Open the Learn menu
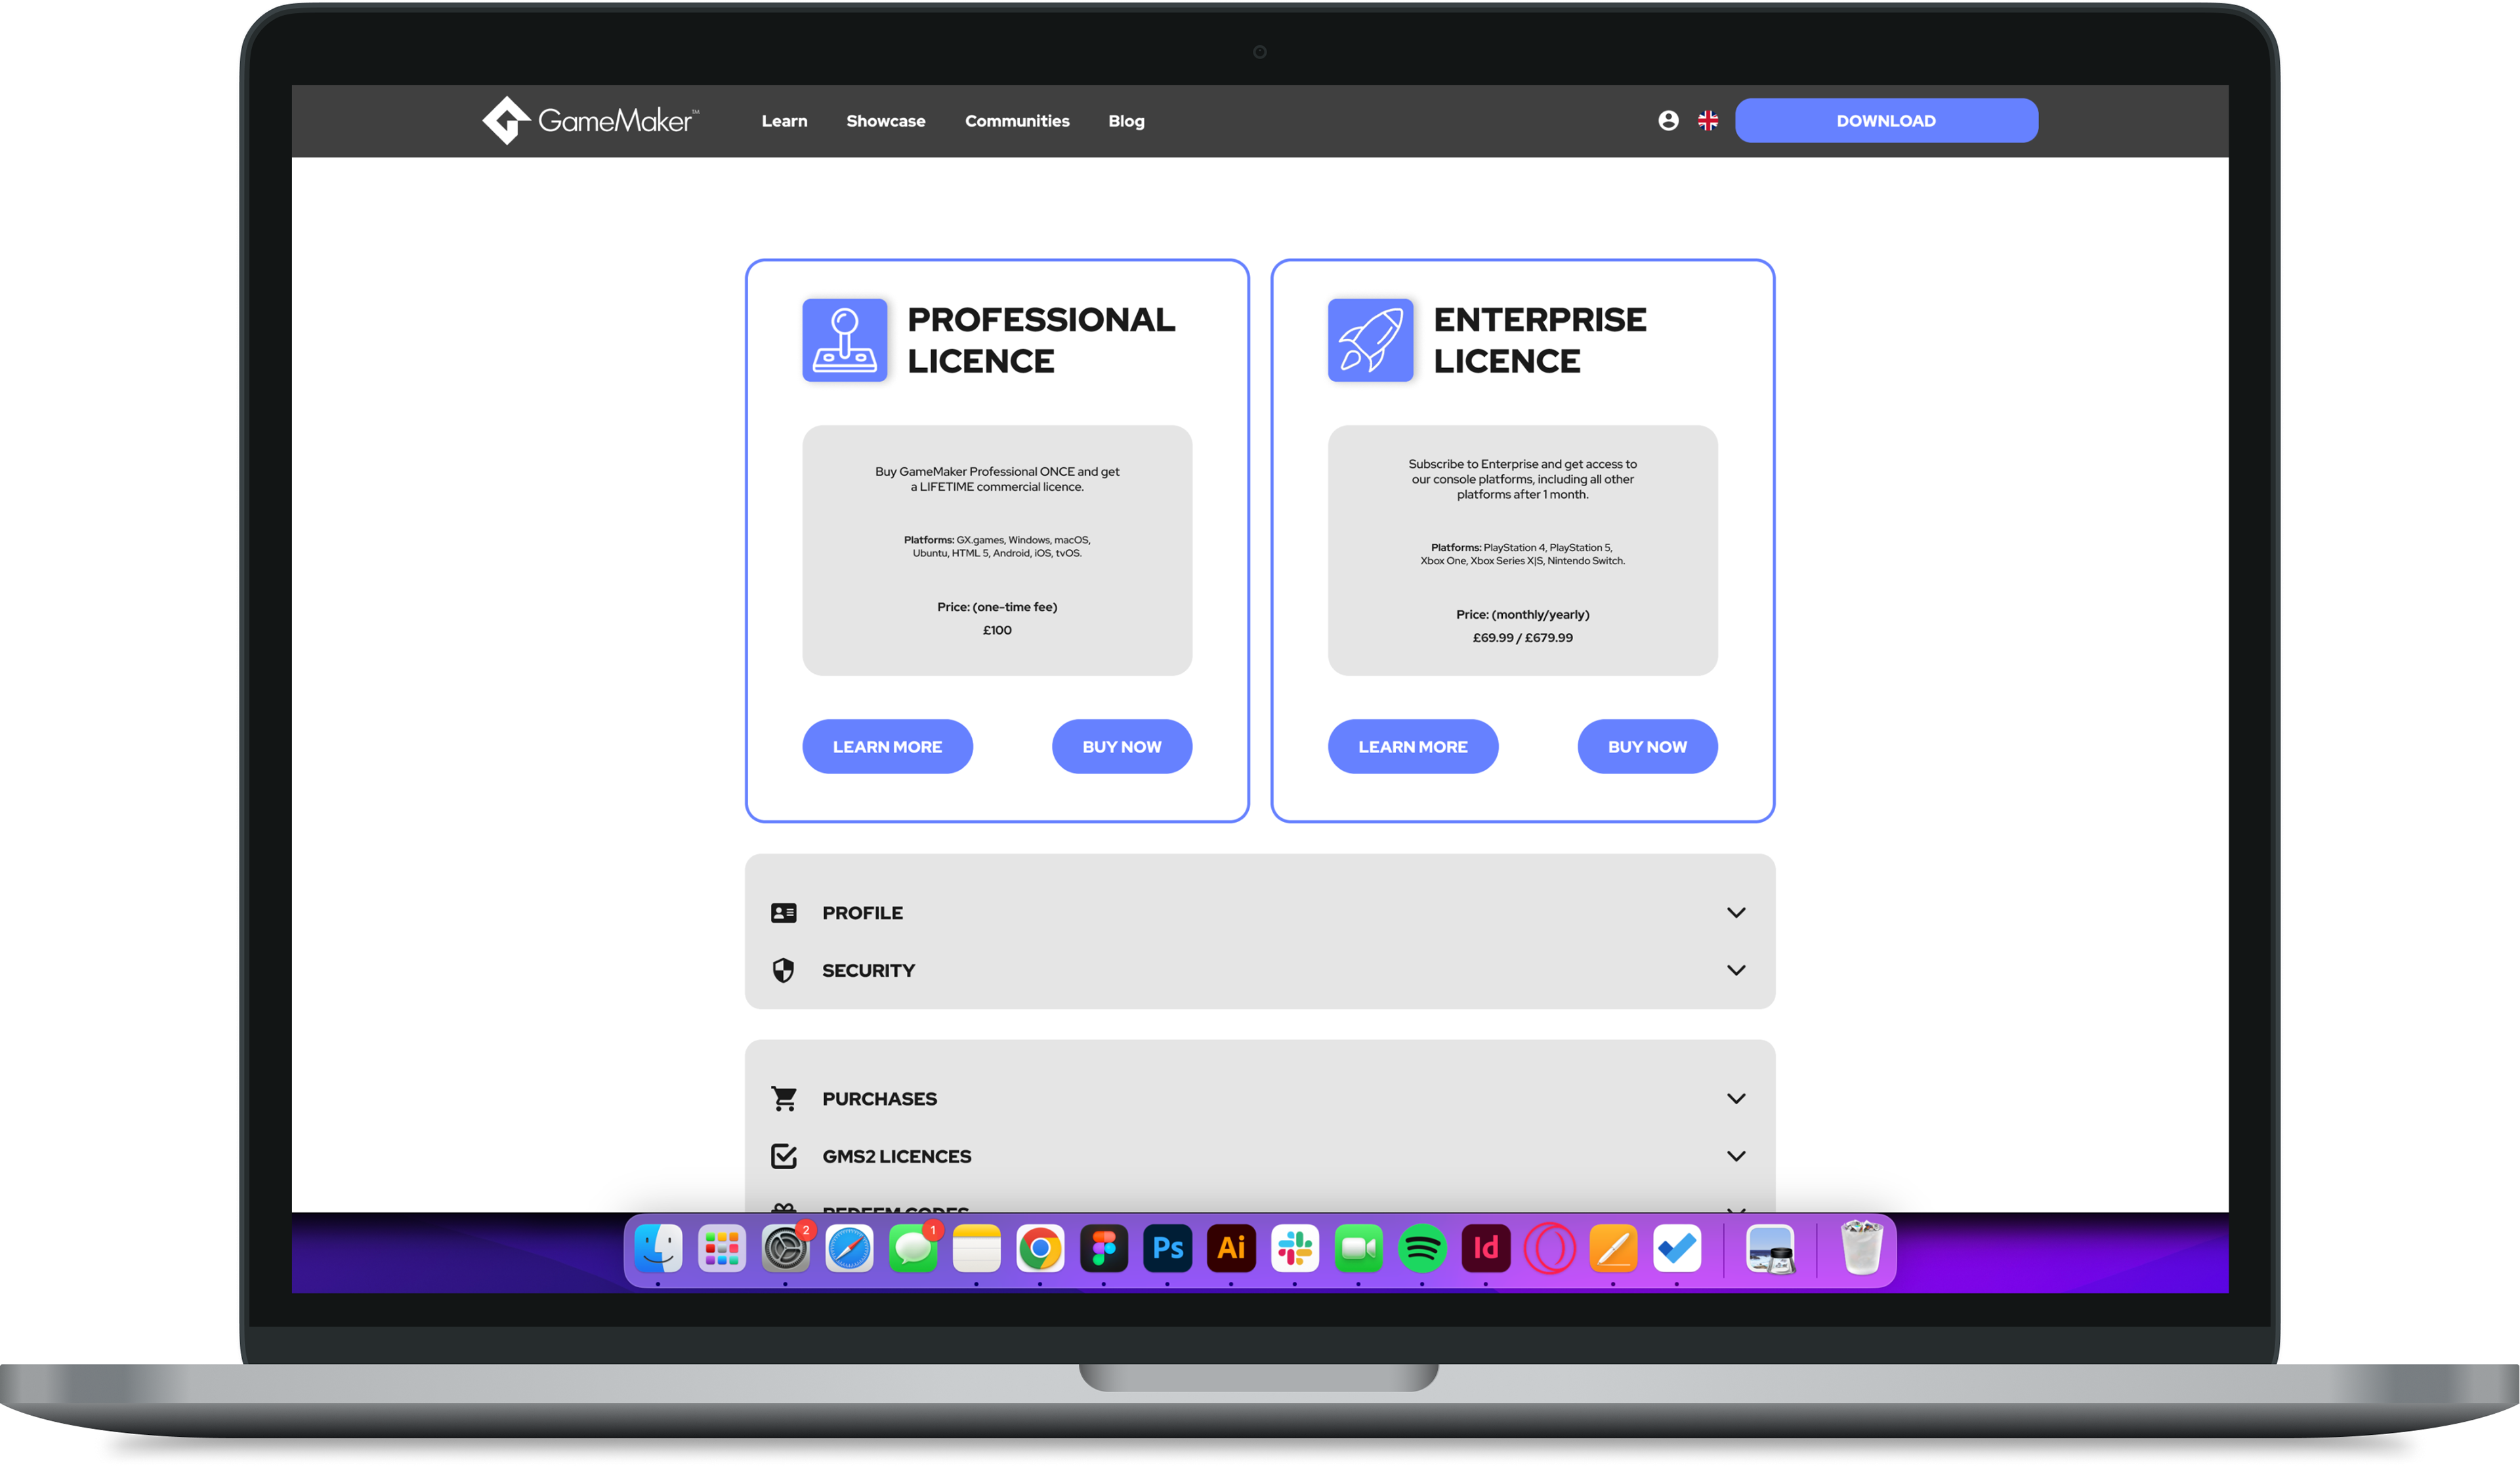The image size is (2520, 1467). (784, 121)
